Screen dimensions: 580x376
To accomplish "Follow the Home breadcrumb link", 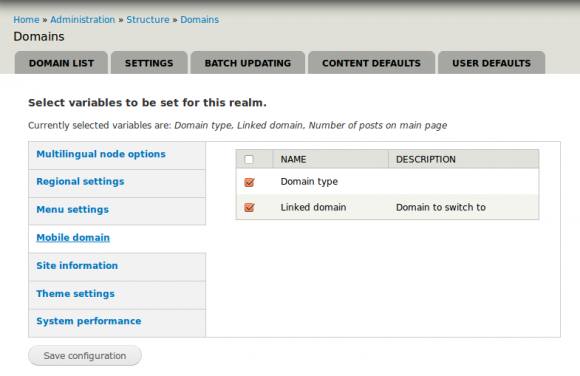I will click(x=26, y=20).
